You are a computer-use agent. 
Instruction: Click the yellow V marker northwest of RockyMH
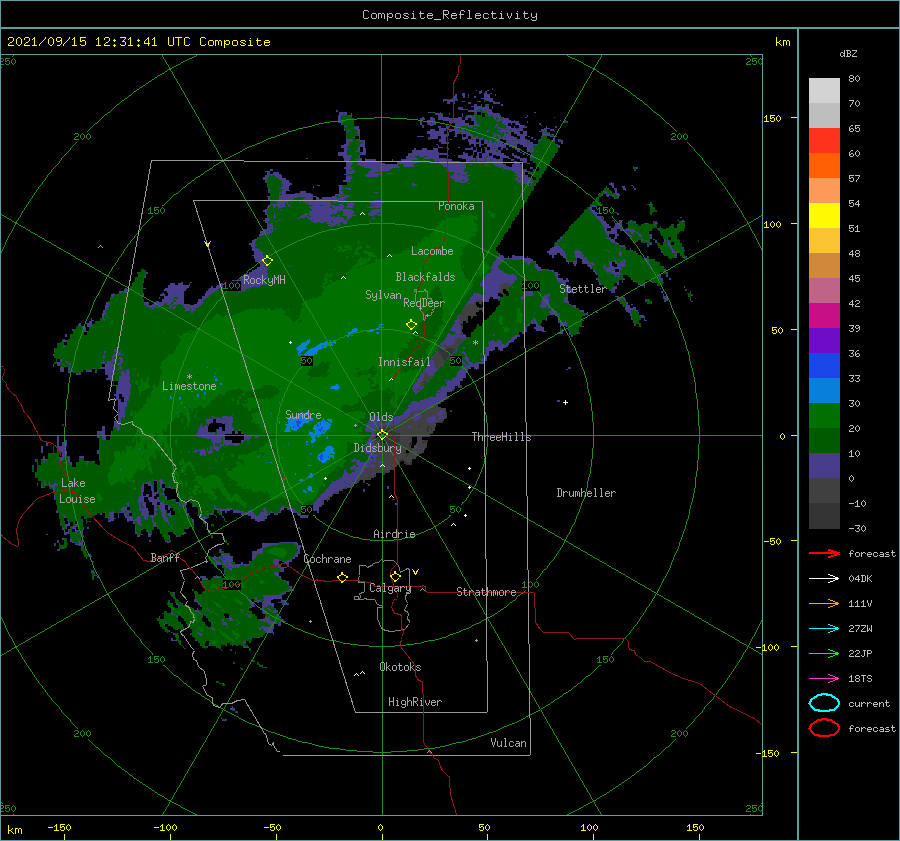[x=208, y=244]
